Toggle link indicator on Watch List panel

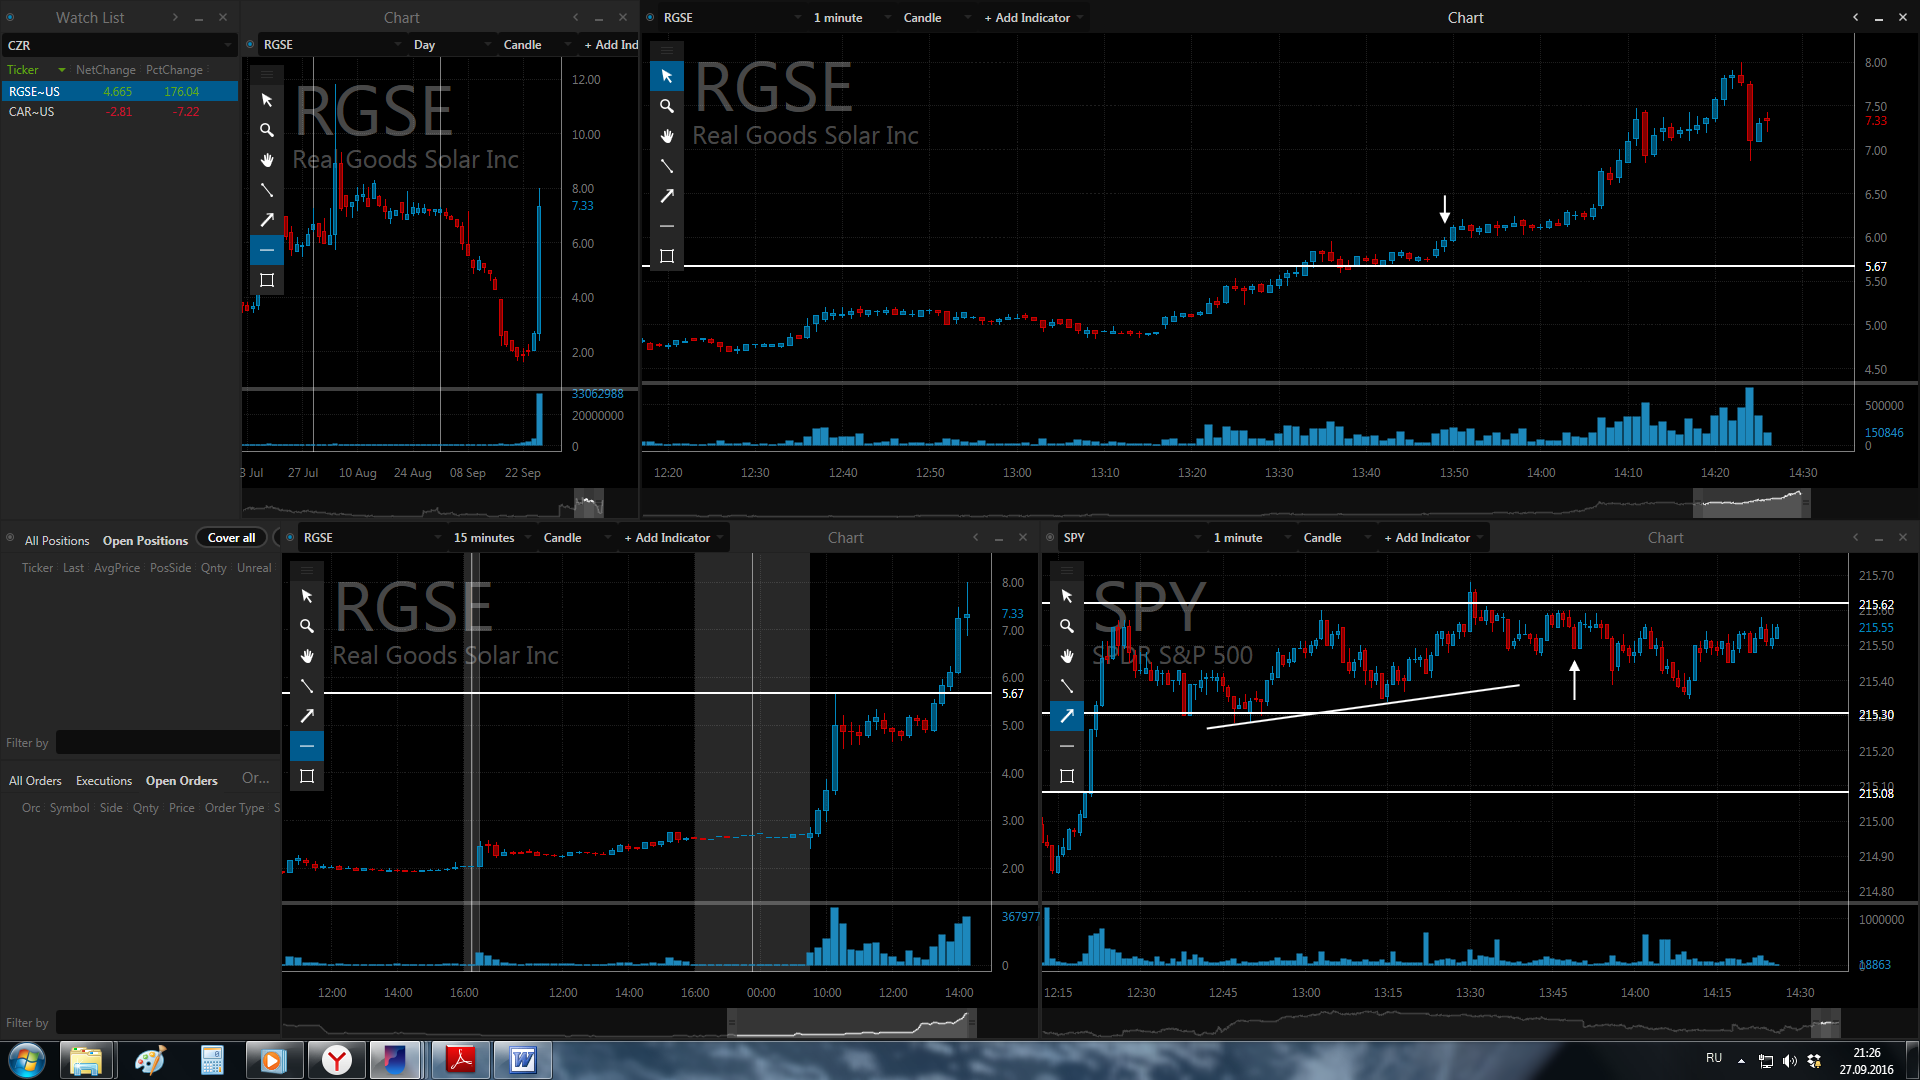tap(10, 17)
